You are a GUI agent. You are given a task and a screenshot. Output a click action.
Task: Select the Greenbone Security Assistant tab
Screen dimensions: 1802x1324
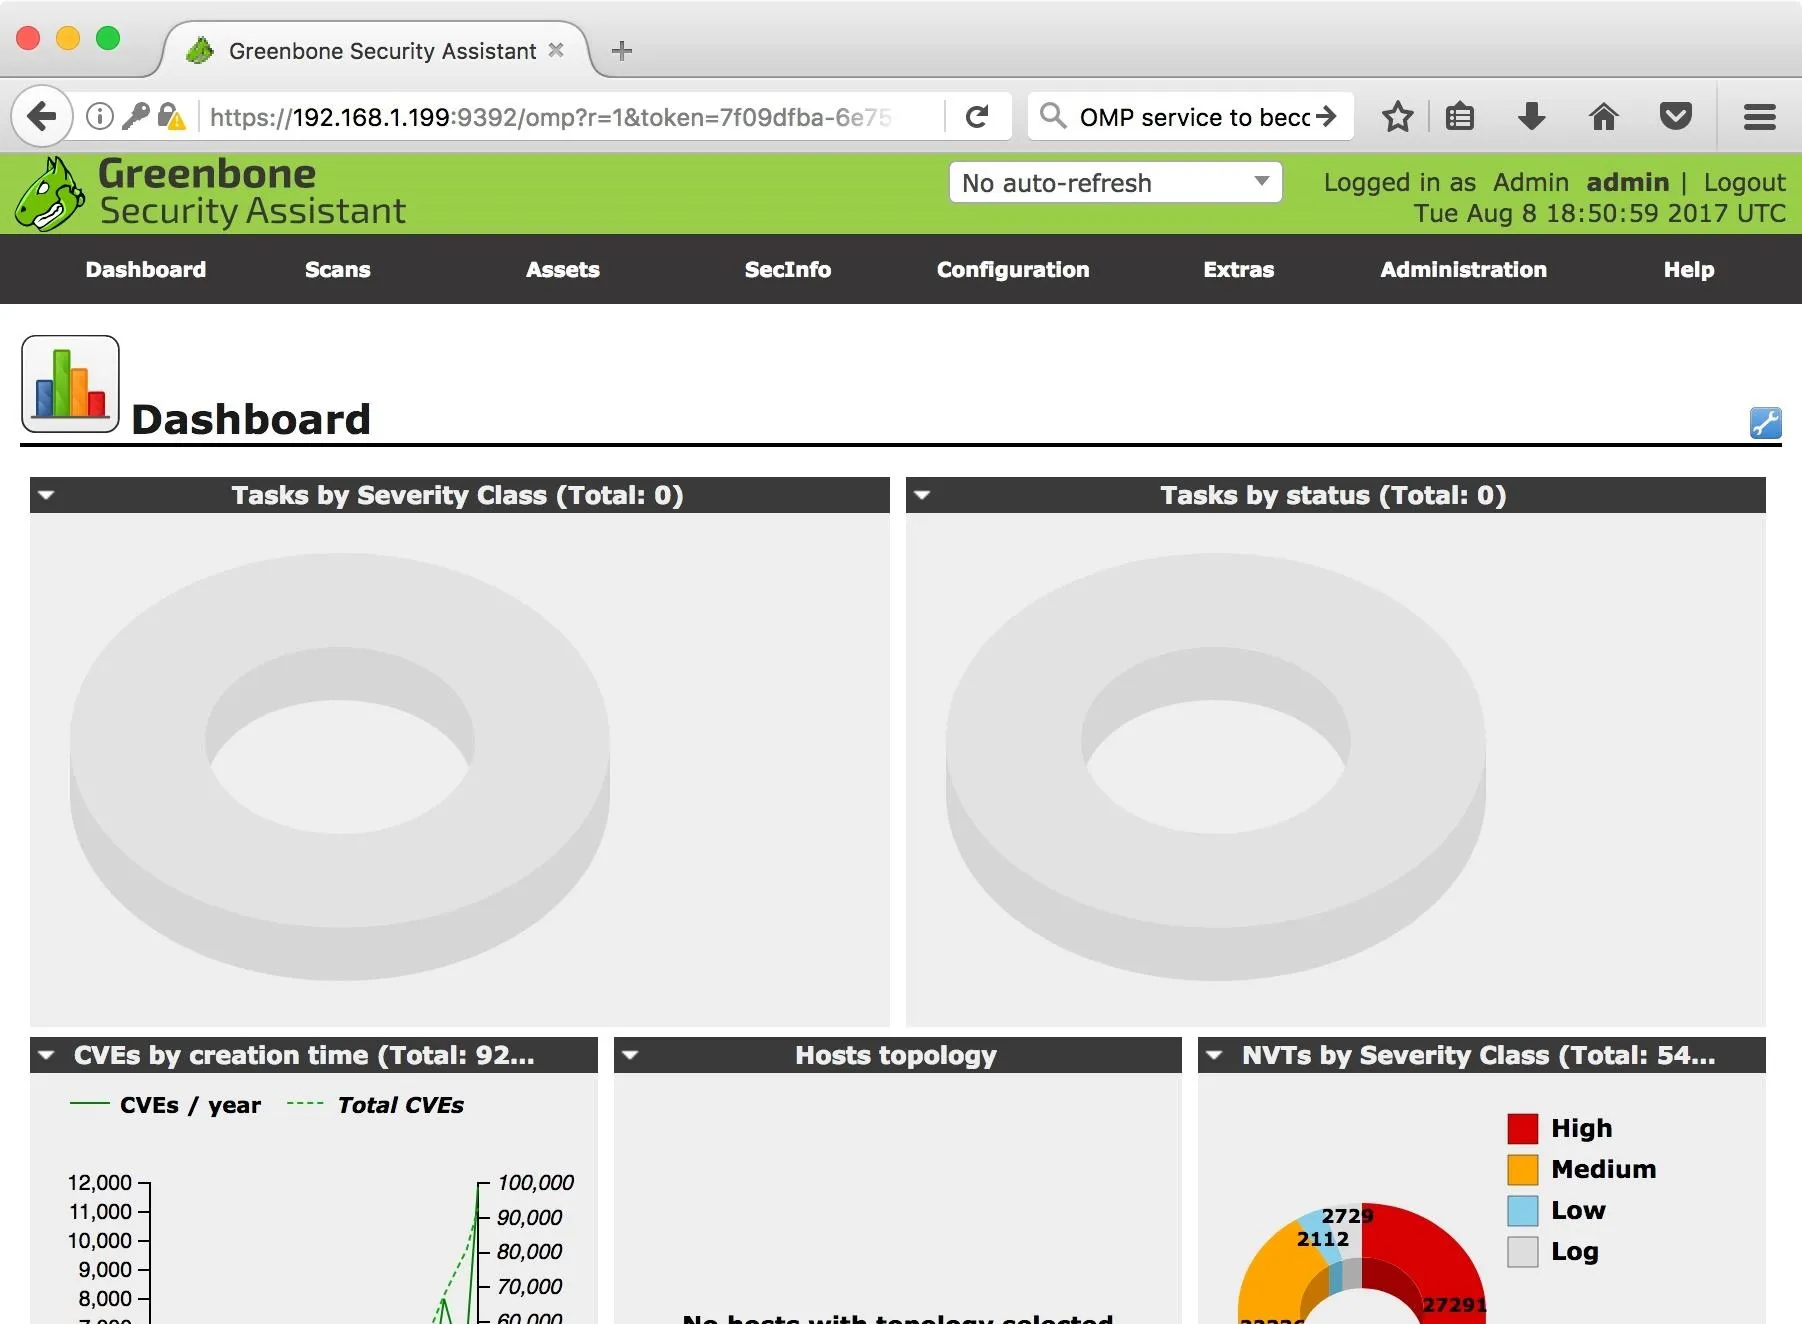click(x=375, y=50)
